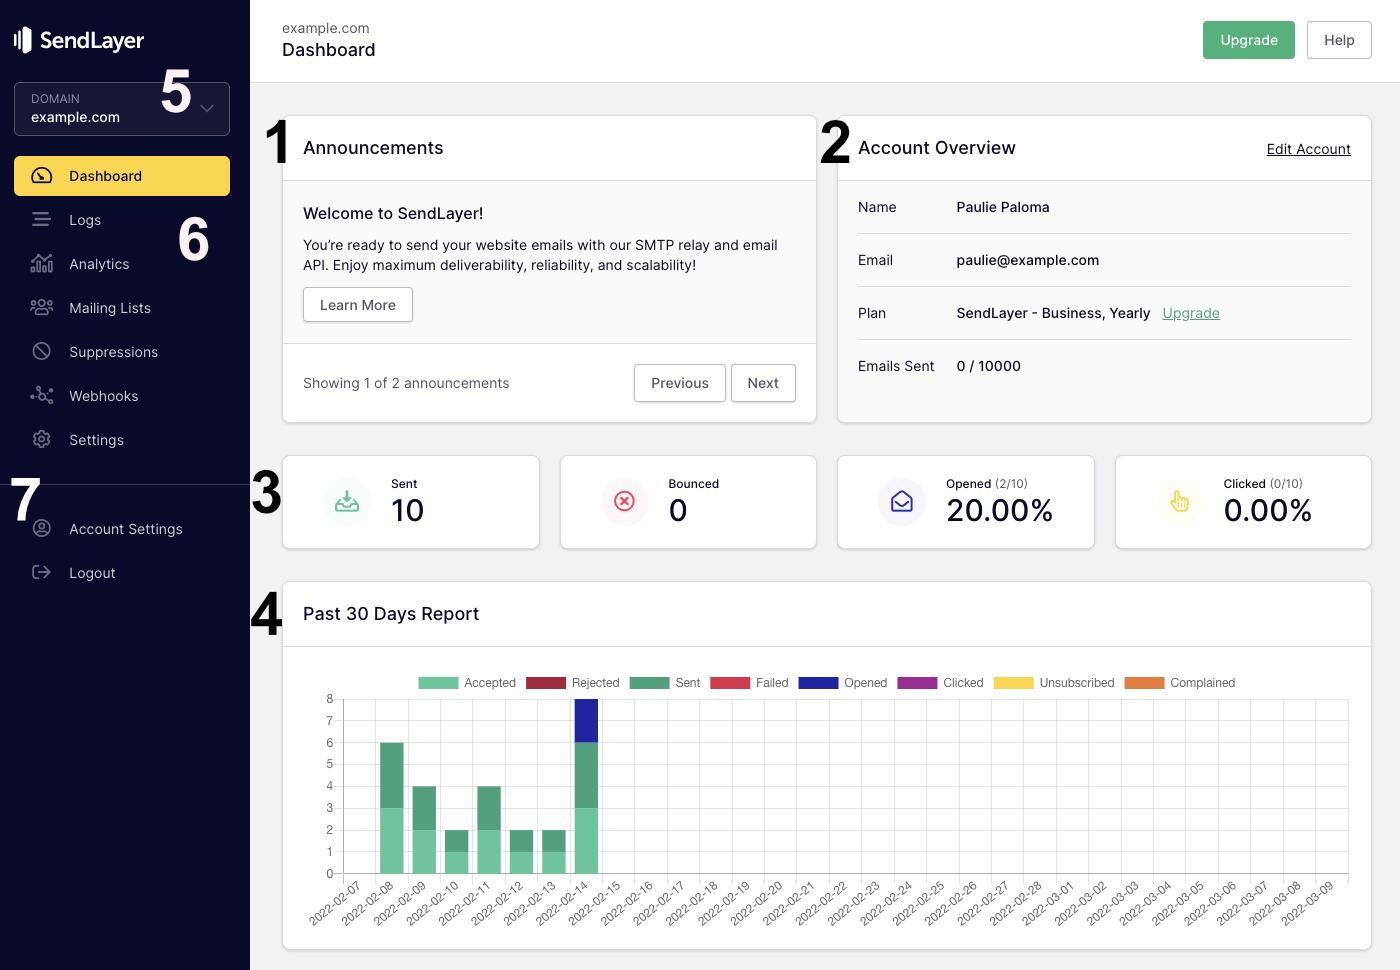This screenshot has height=970, width=1400.
Task: Click the Settings gear icon
Action: [41, 439]
